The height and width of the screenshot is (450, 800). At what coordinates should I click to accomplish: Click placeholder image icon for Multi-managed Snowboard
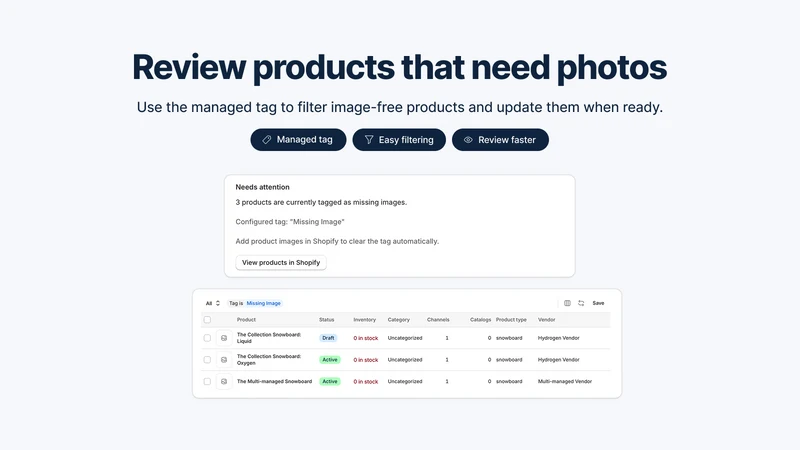[x=223, y=381]
